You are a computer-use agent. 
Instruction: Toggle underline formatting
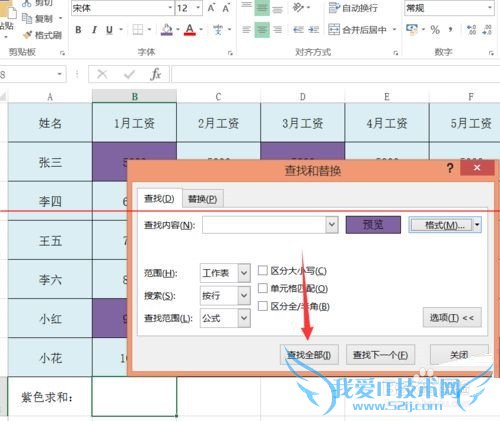(109, 30)
